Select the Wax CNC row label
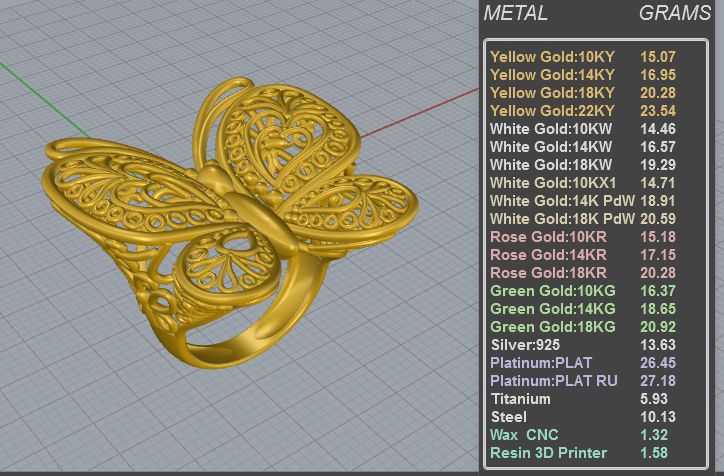Screen dimensions: 724x476 point(524,435)
